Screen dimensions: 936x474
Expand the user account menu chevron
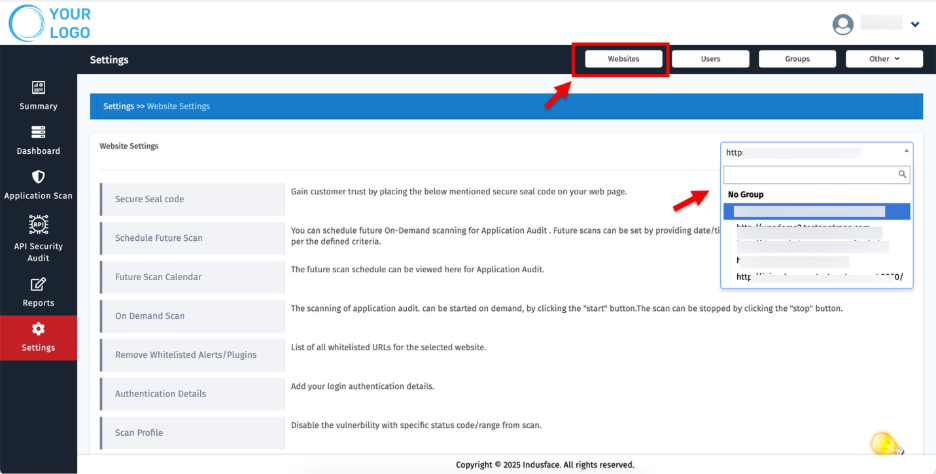[x=915, y=24]
